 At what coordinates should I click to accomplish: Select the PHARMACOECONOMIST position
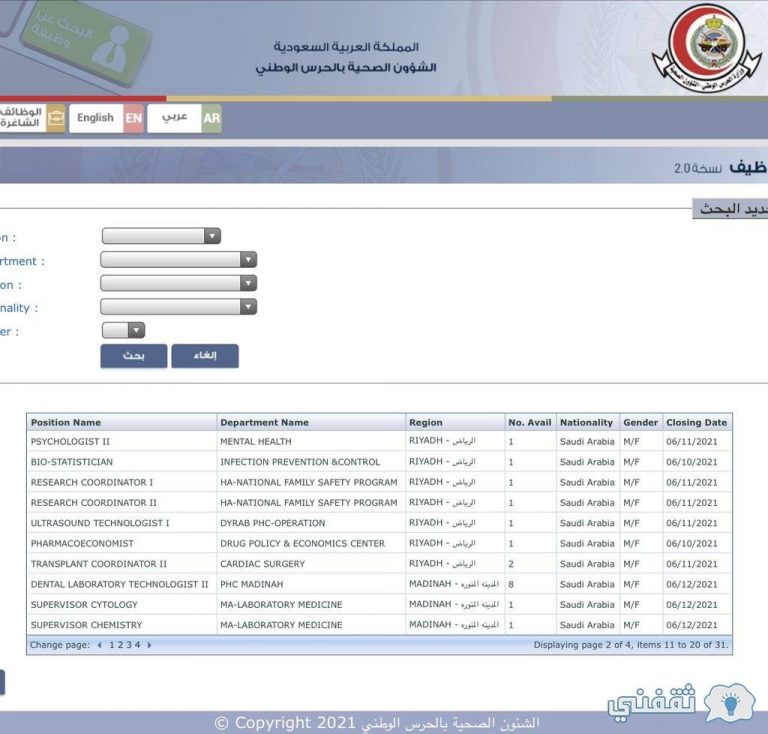(82, 544)
